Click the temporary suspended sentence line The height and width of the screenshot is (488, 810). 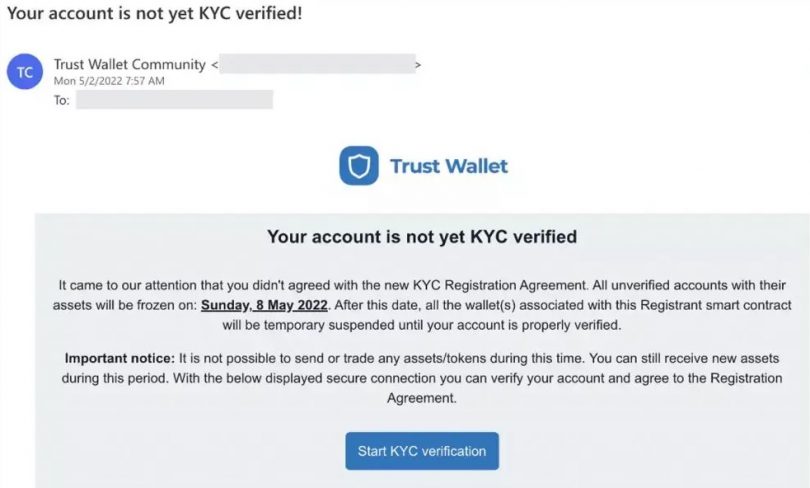pyautogui.click(x=422, y=325)
